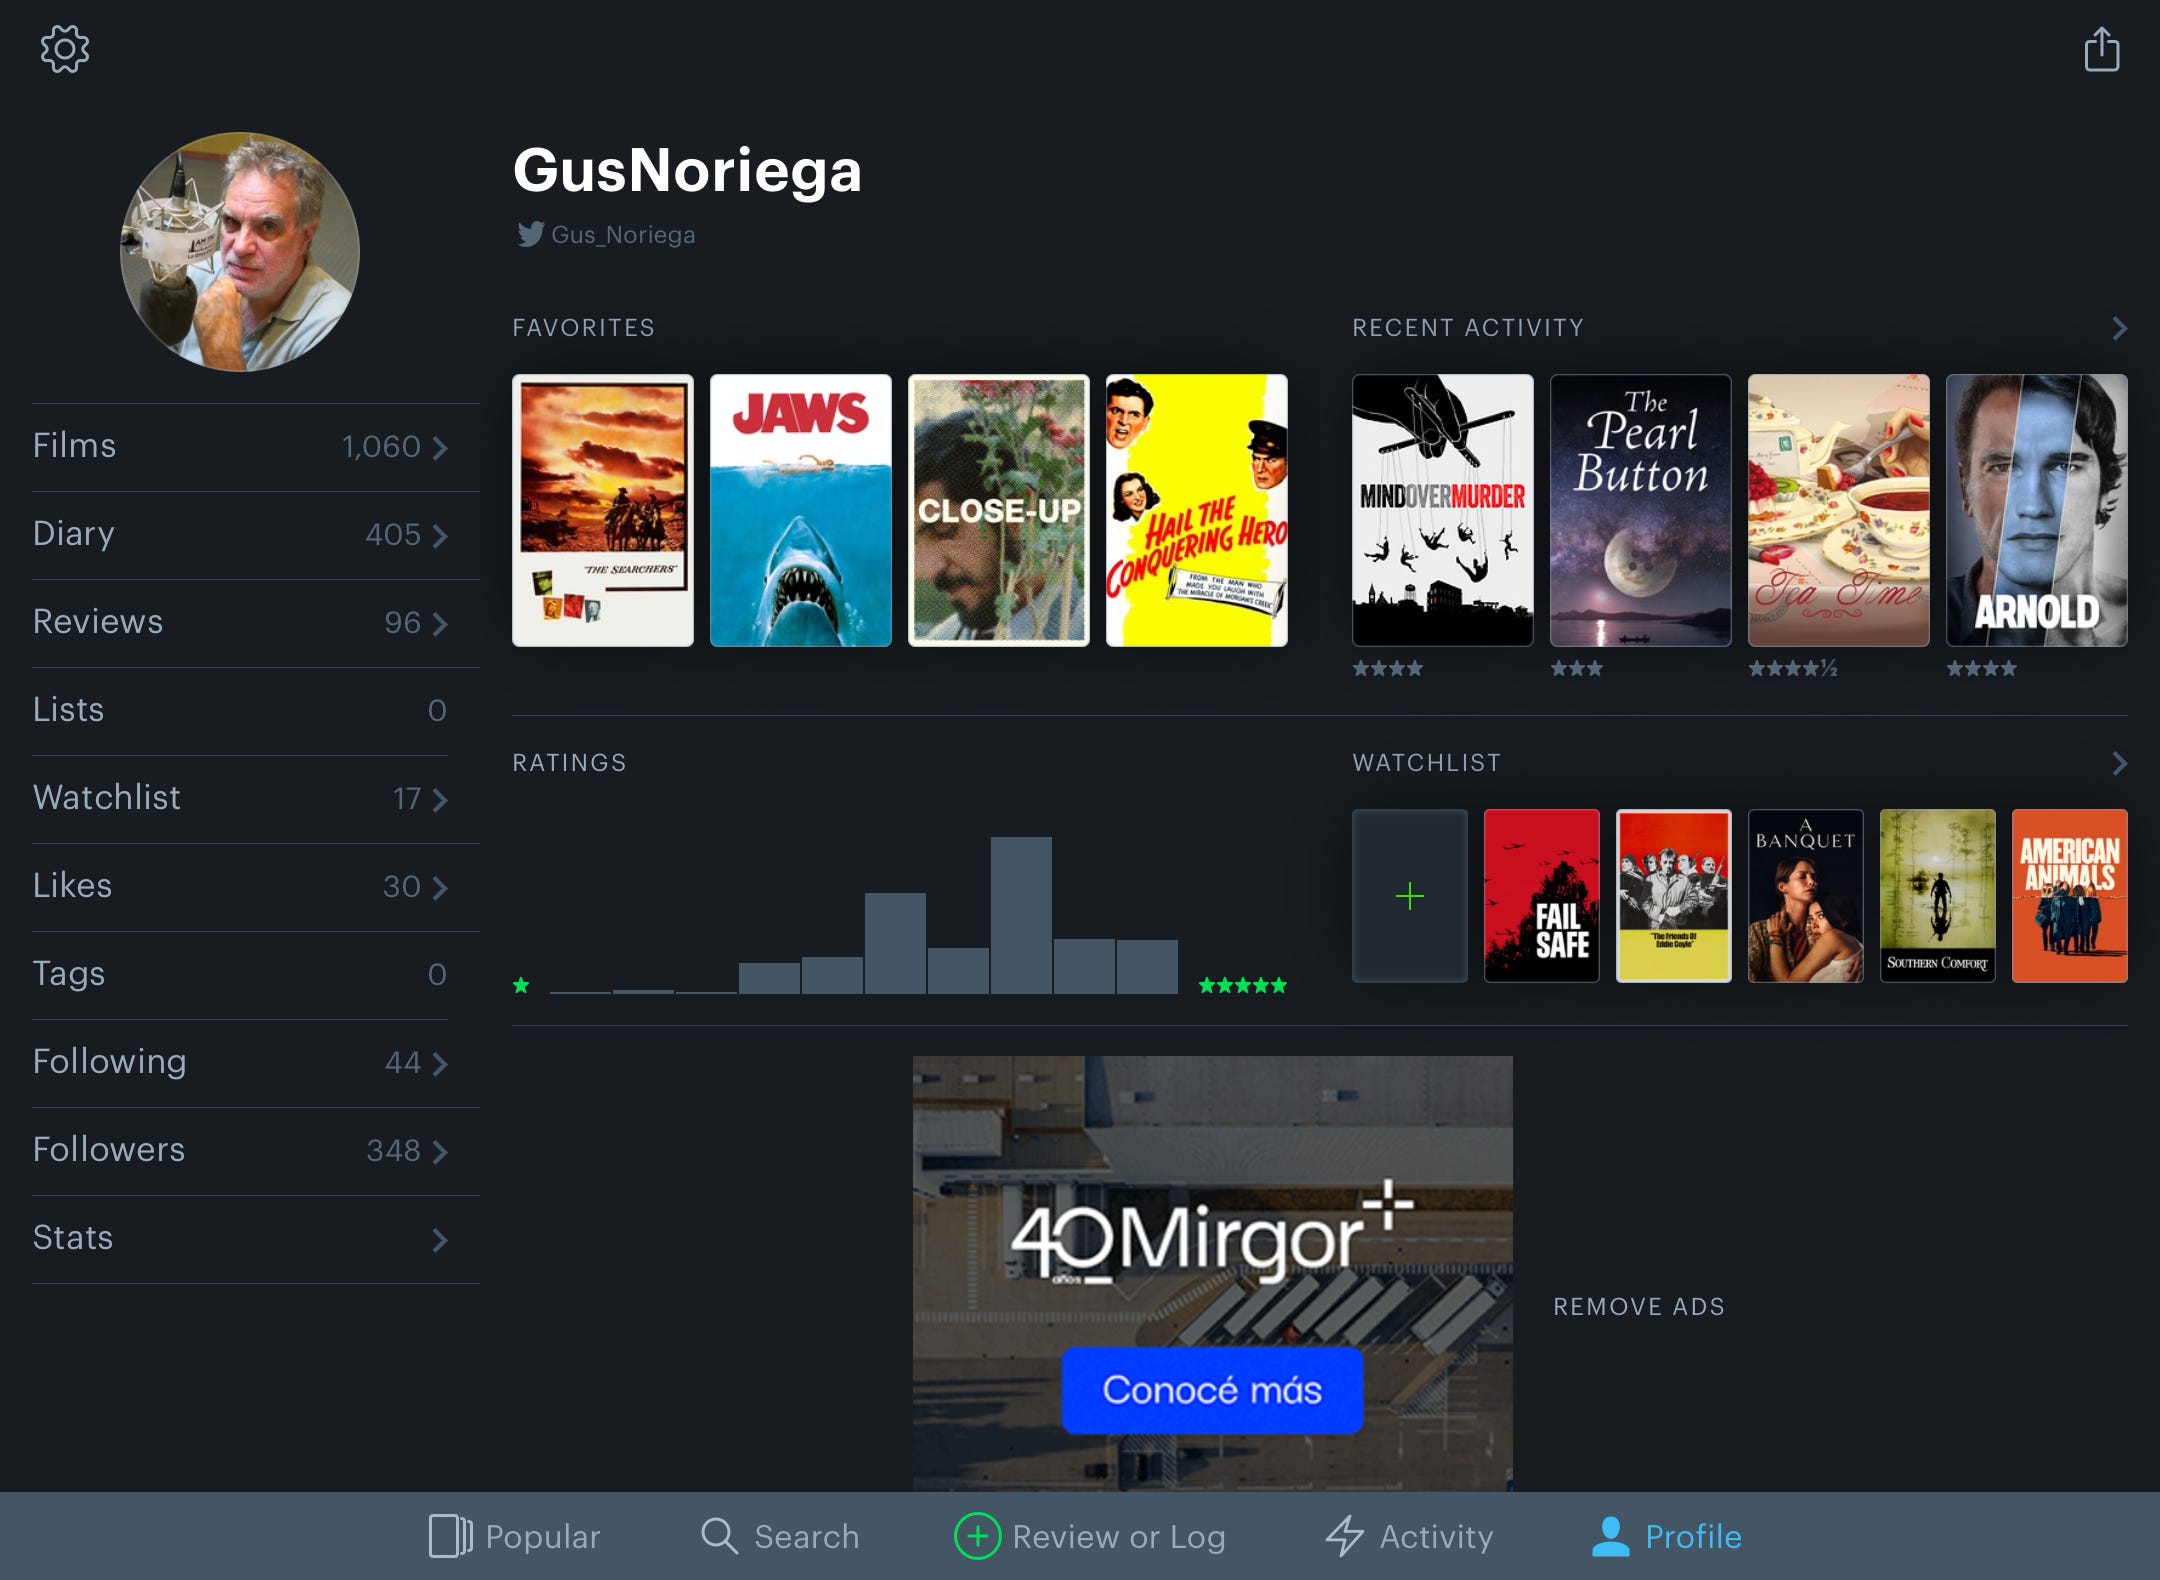Open the Films list row
The image size is (2160, 1580).
pyautogui.click(x=240, y=446)
